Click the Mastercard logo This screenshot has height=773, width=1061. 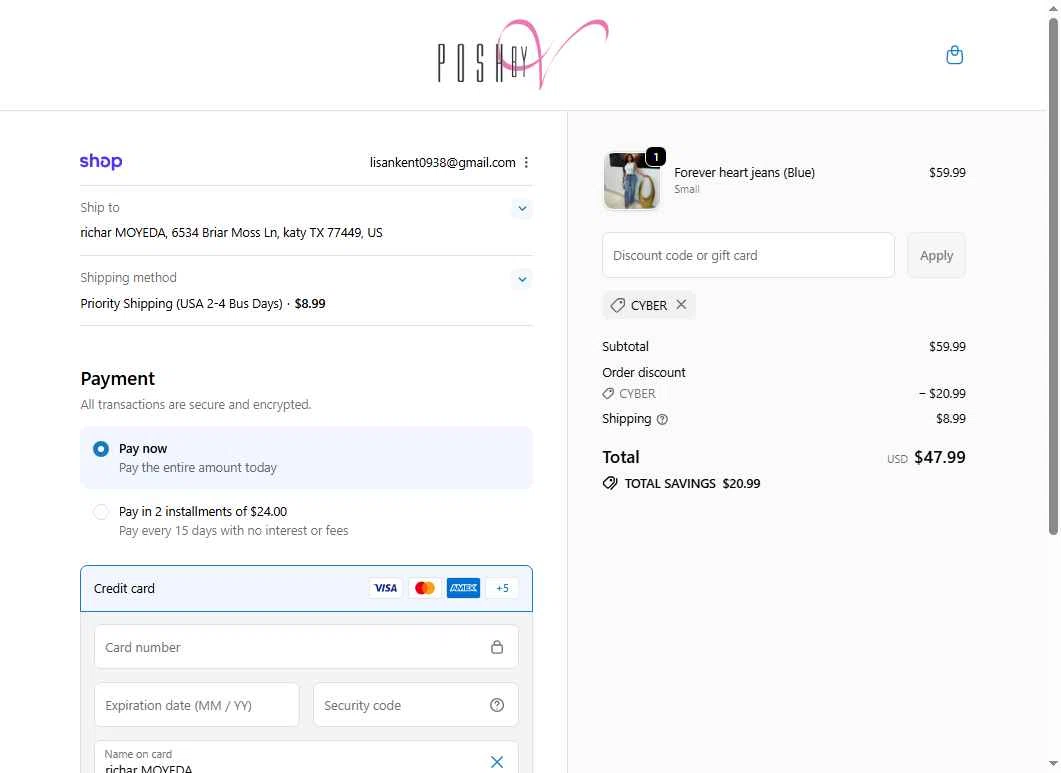click(x=424, y=588)
